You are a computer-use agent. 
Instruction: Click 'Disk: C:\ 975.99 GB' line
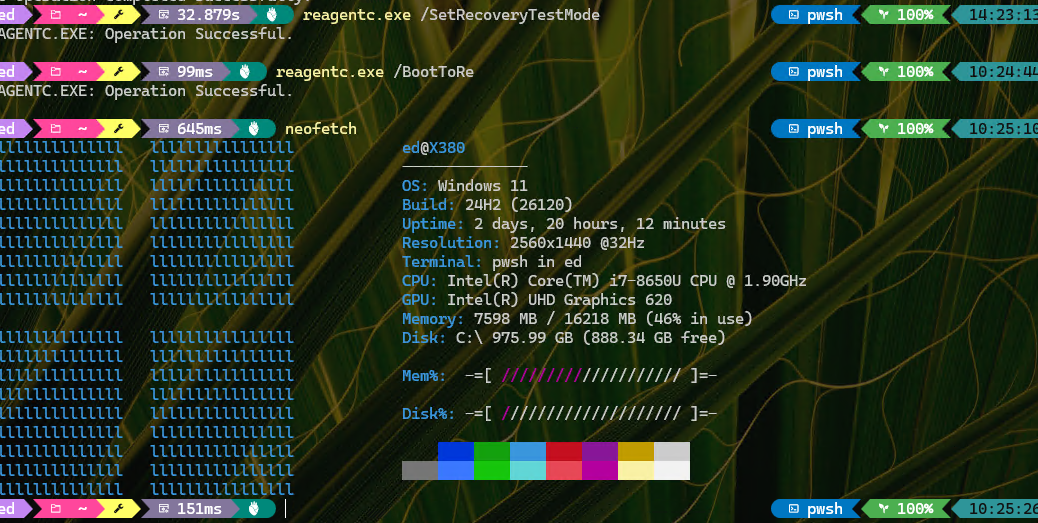[x=564, y=338]
